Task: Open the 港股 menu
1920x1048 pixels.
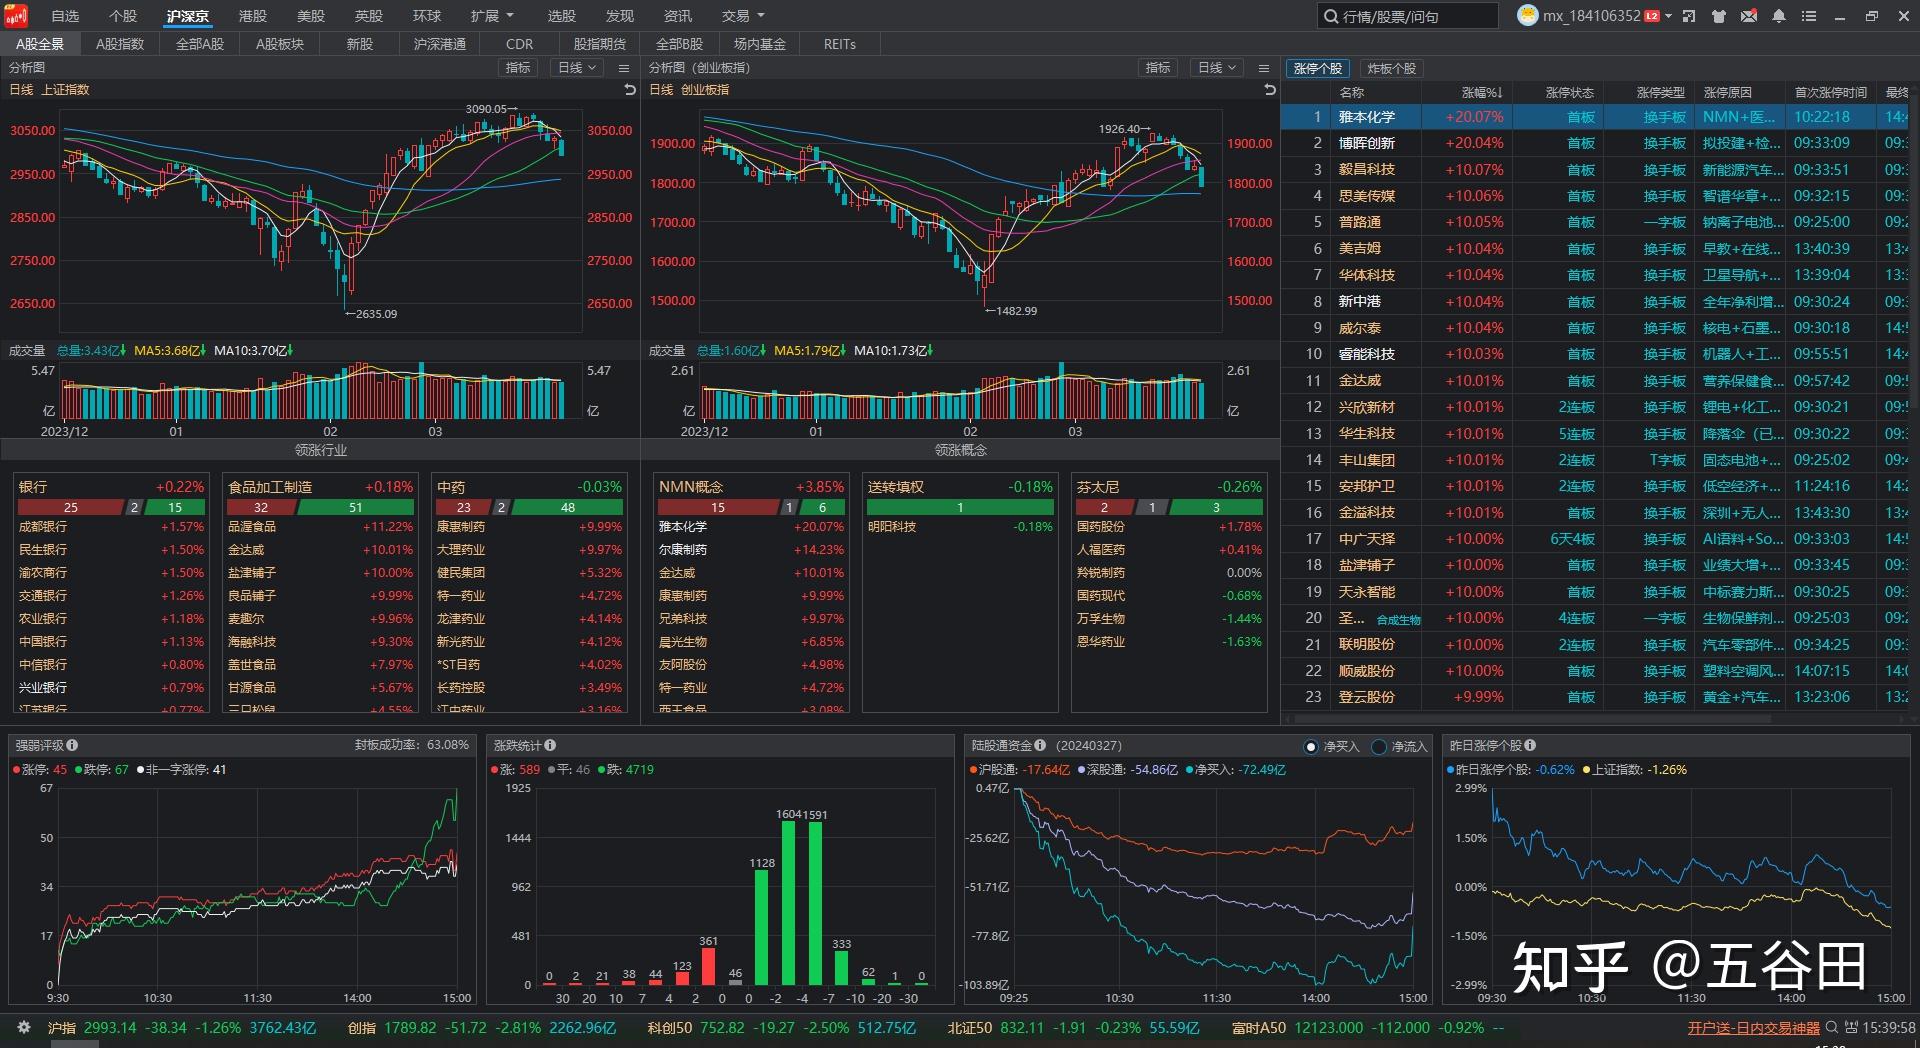Action: [253, 16]
